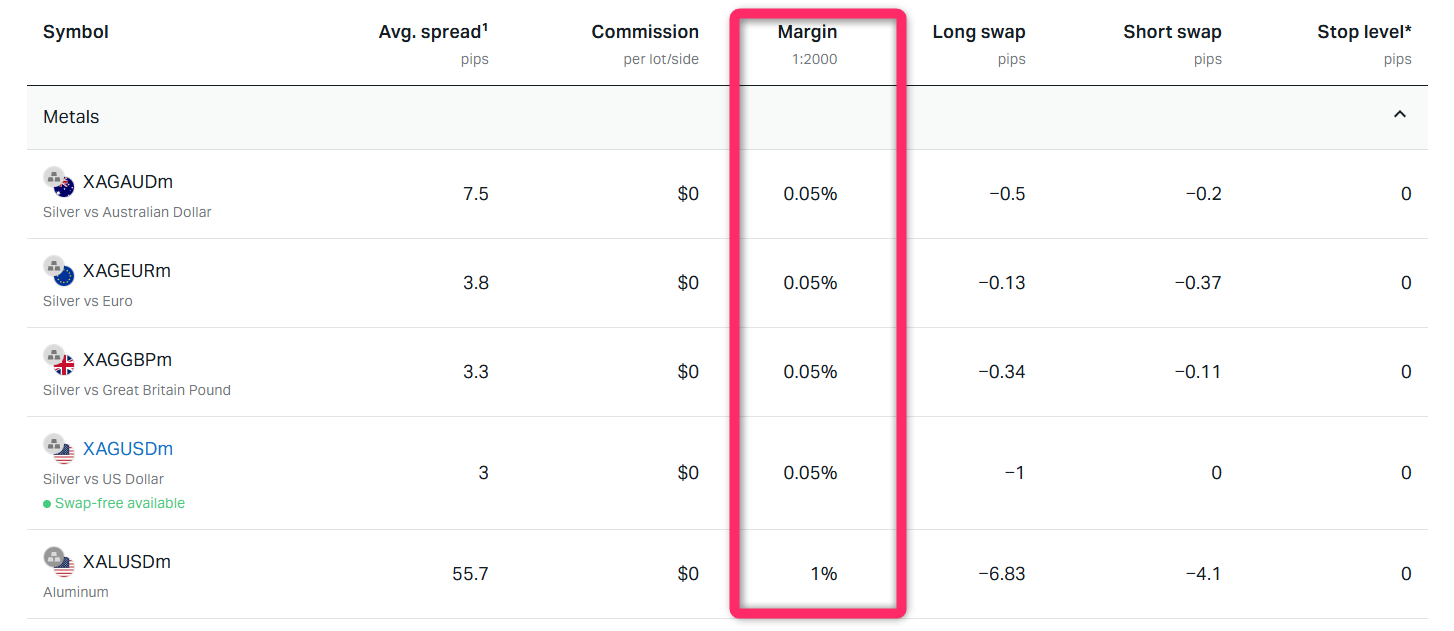
Task: Click the Margin column header
Action: click(x=807, y=32)
